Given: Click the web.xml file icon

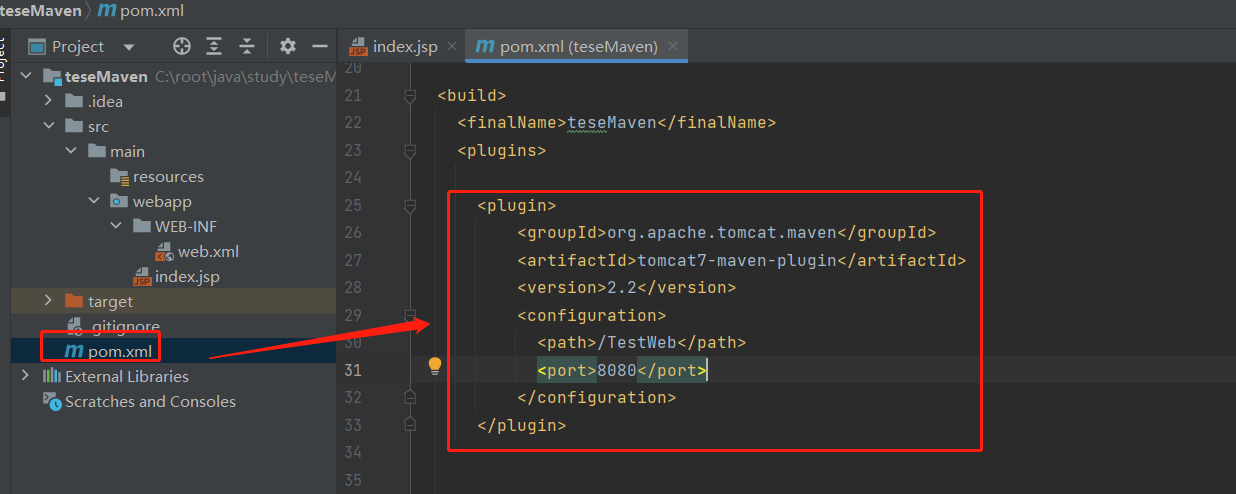Looking at the screenshot, I should pyautogui.click(x=164, y=252).
